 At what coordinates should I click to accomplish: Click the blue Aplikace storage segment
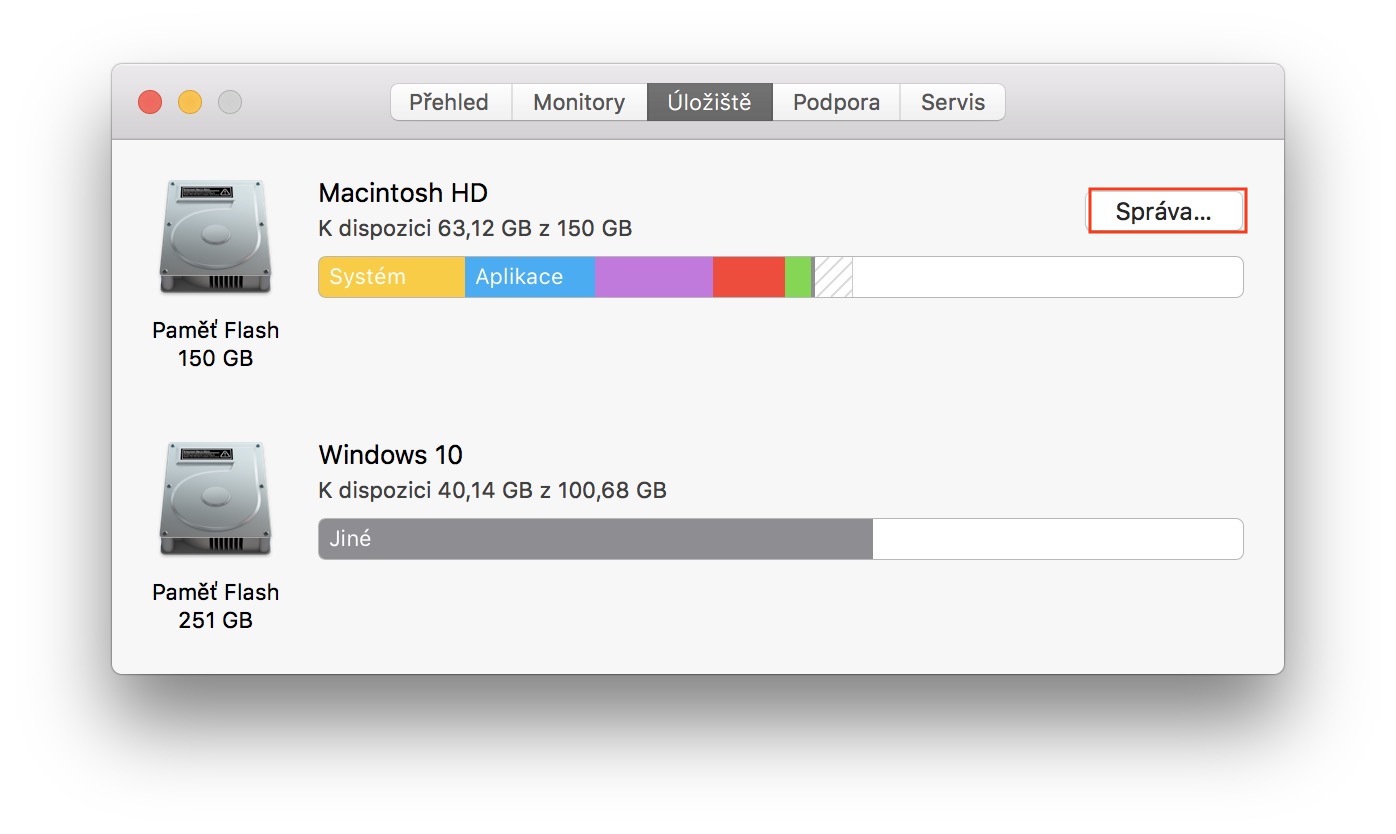click(530, 277)
